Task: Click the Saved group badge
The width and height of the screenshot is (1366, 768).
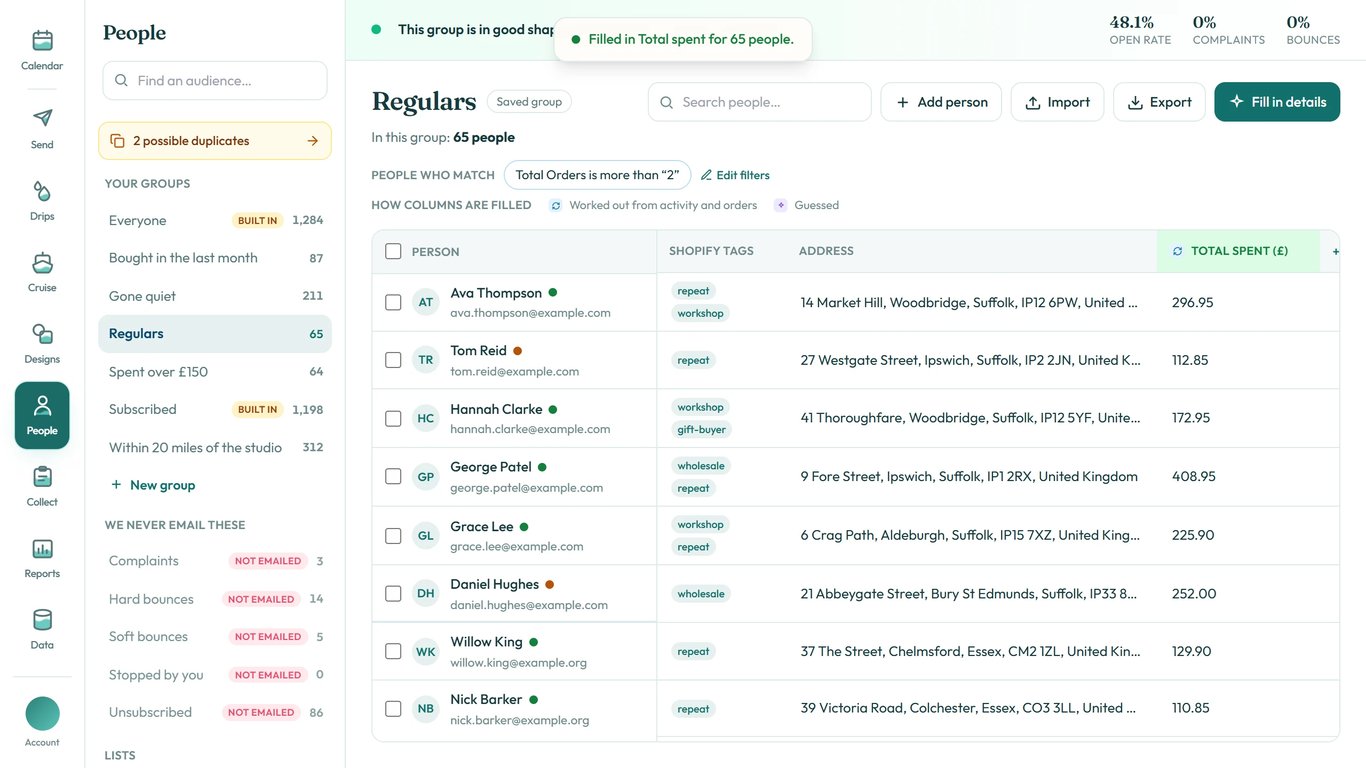Action: coord(529,102)
